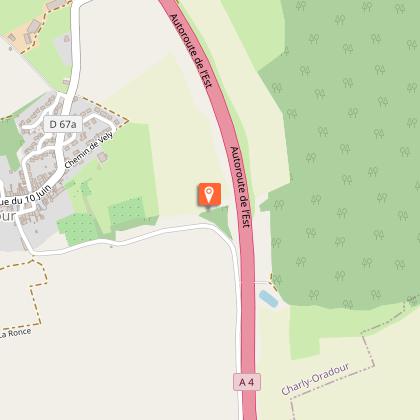Click the upper Autoroute de l'Est label
Image resolution: width=420 pixels, height=420 pixels.
[191, 51]
